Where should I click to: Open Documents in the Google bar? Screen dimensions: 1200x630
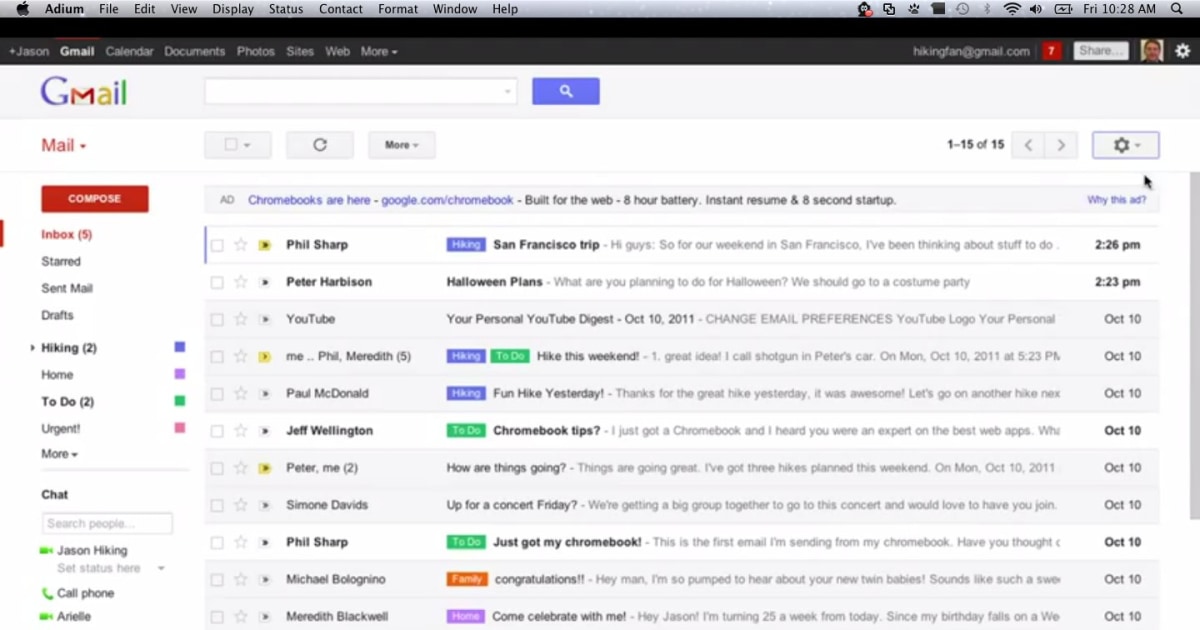point(195,51)
